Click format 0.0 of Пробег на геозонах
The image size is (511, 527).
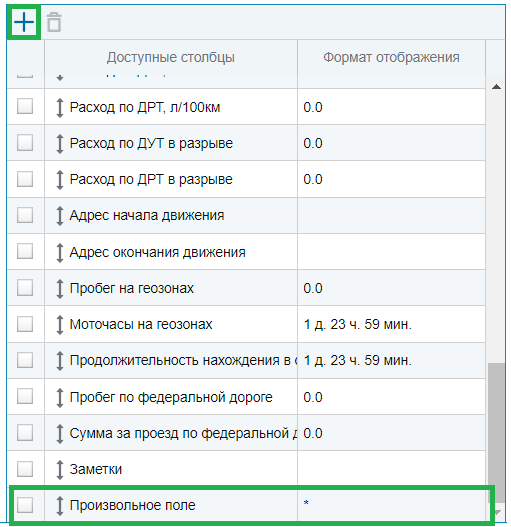313,288
